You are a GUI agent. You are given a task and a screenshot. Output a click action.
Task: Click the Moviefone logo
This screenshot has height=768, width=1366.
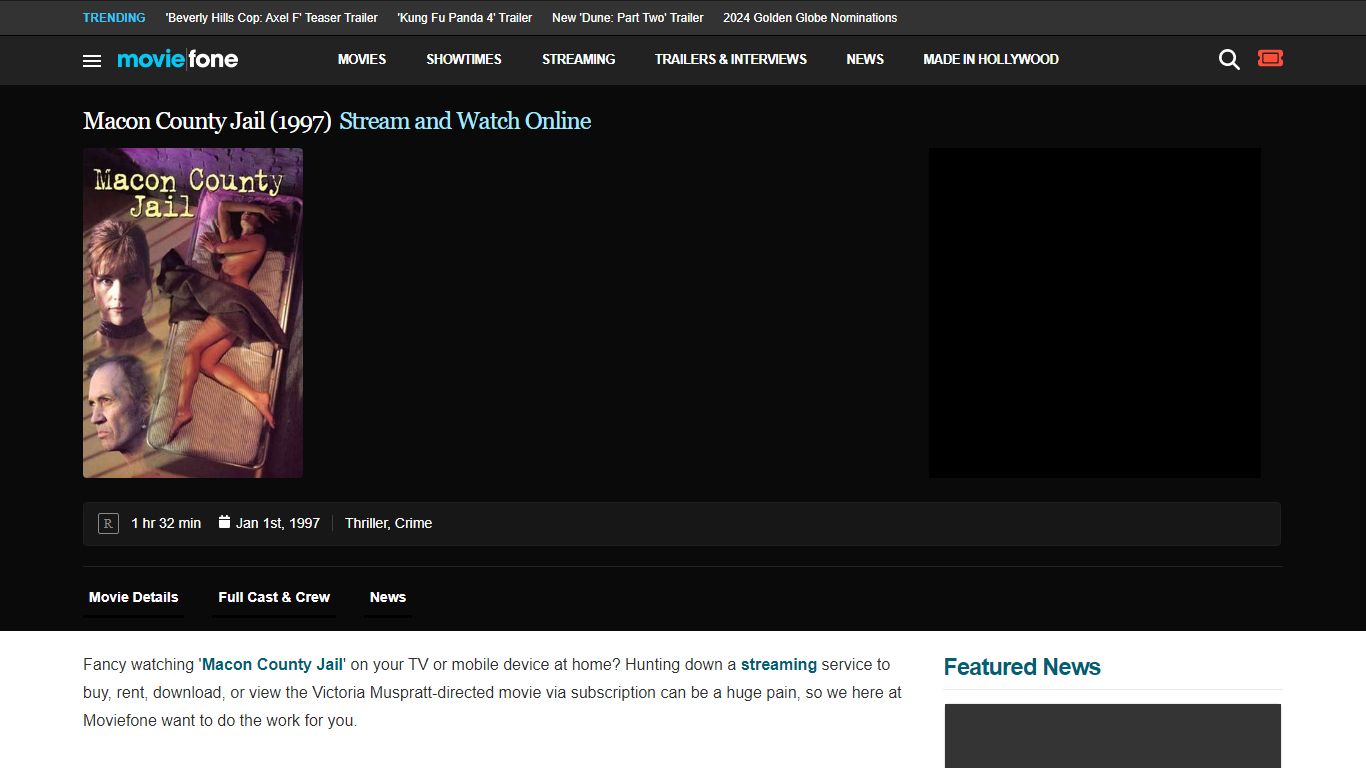[x=178, y=59]
